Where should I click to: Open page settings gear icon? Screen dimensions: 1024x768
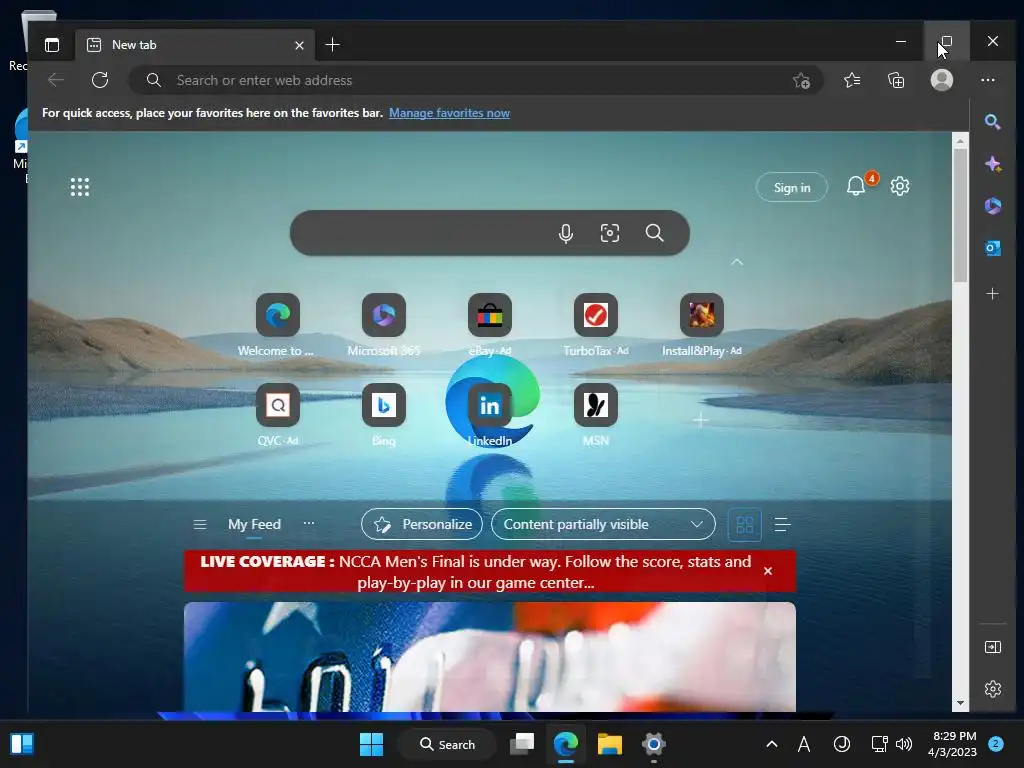click(x=900, y=186)
